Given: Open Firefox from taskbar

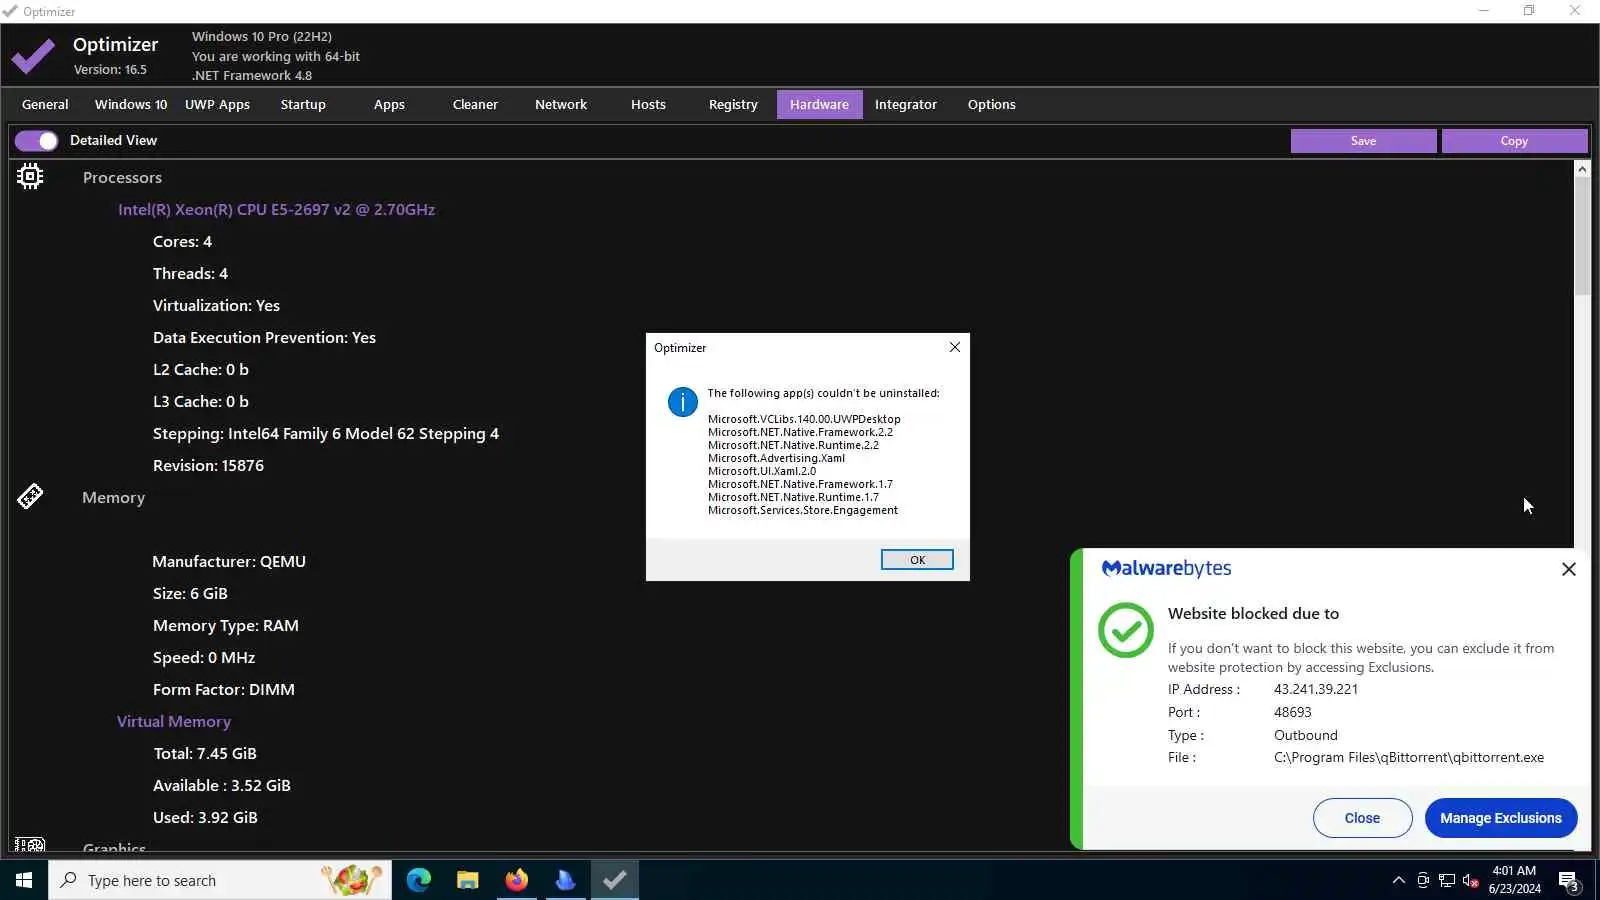Looking at the screenshot, I should click(517, 880).
